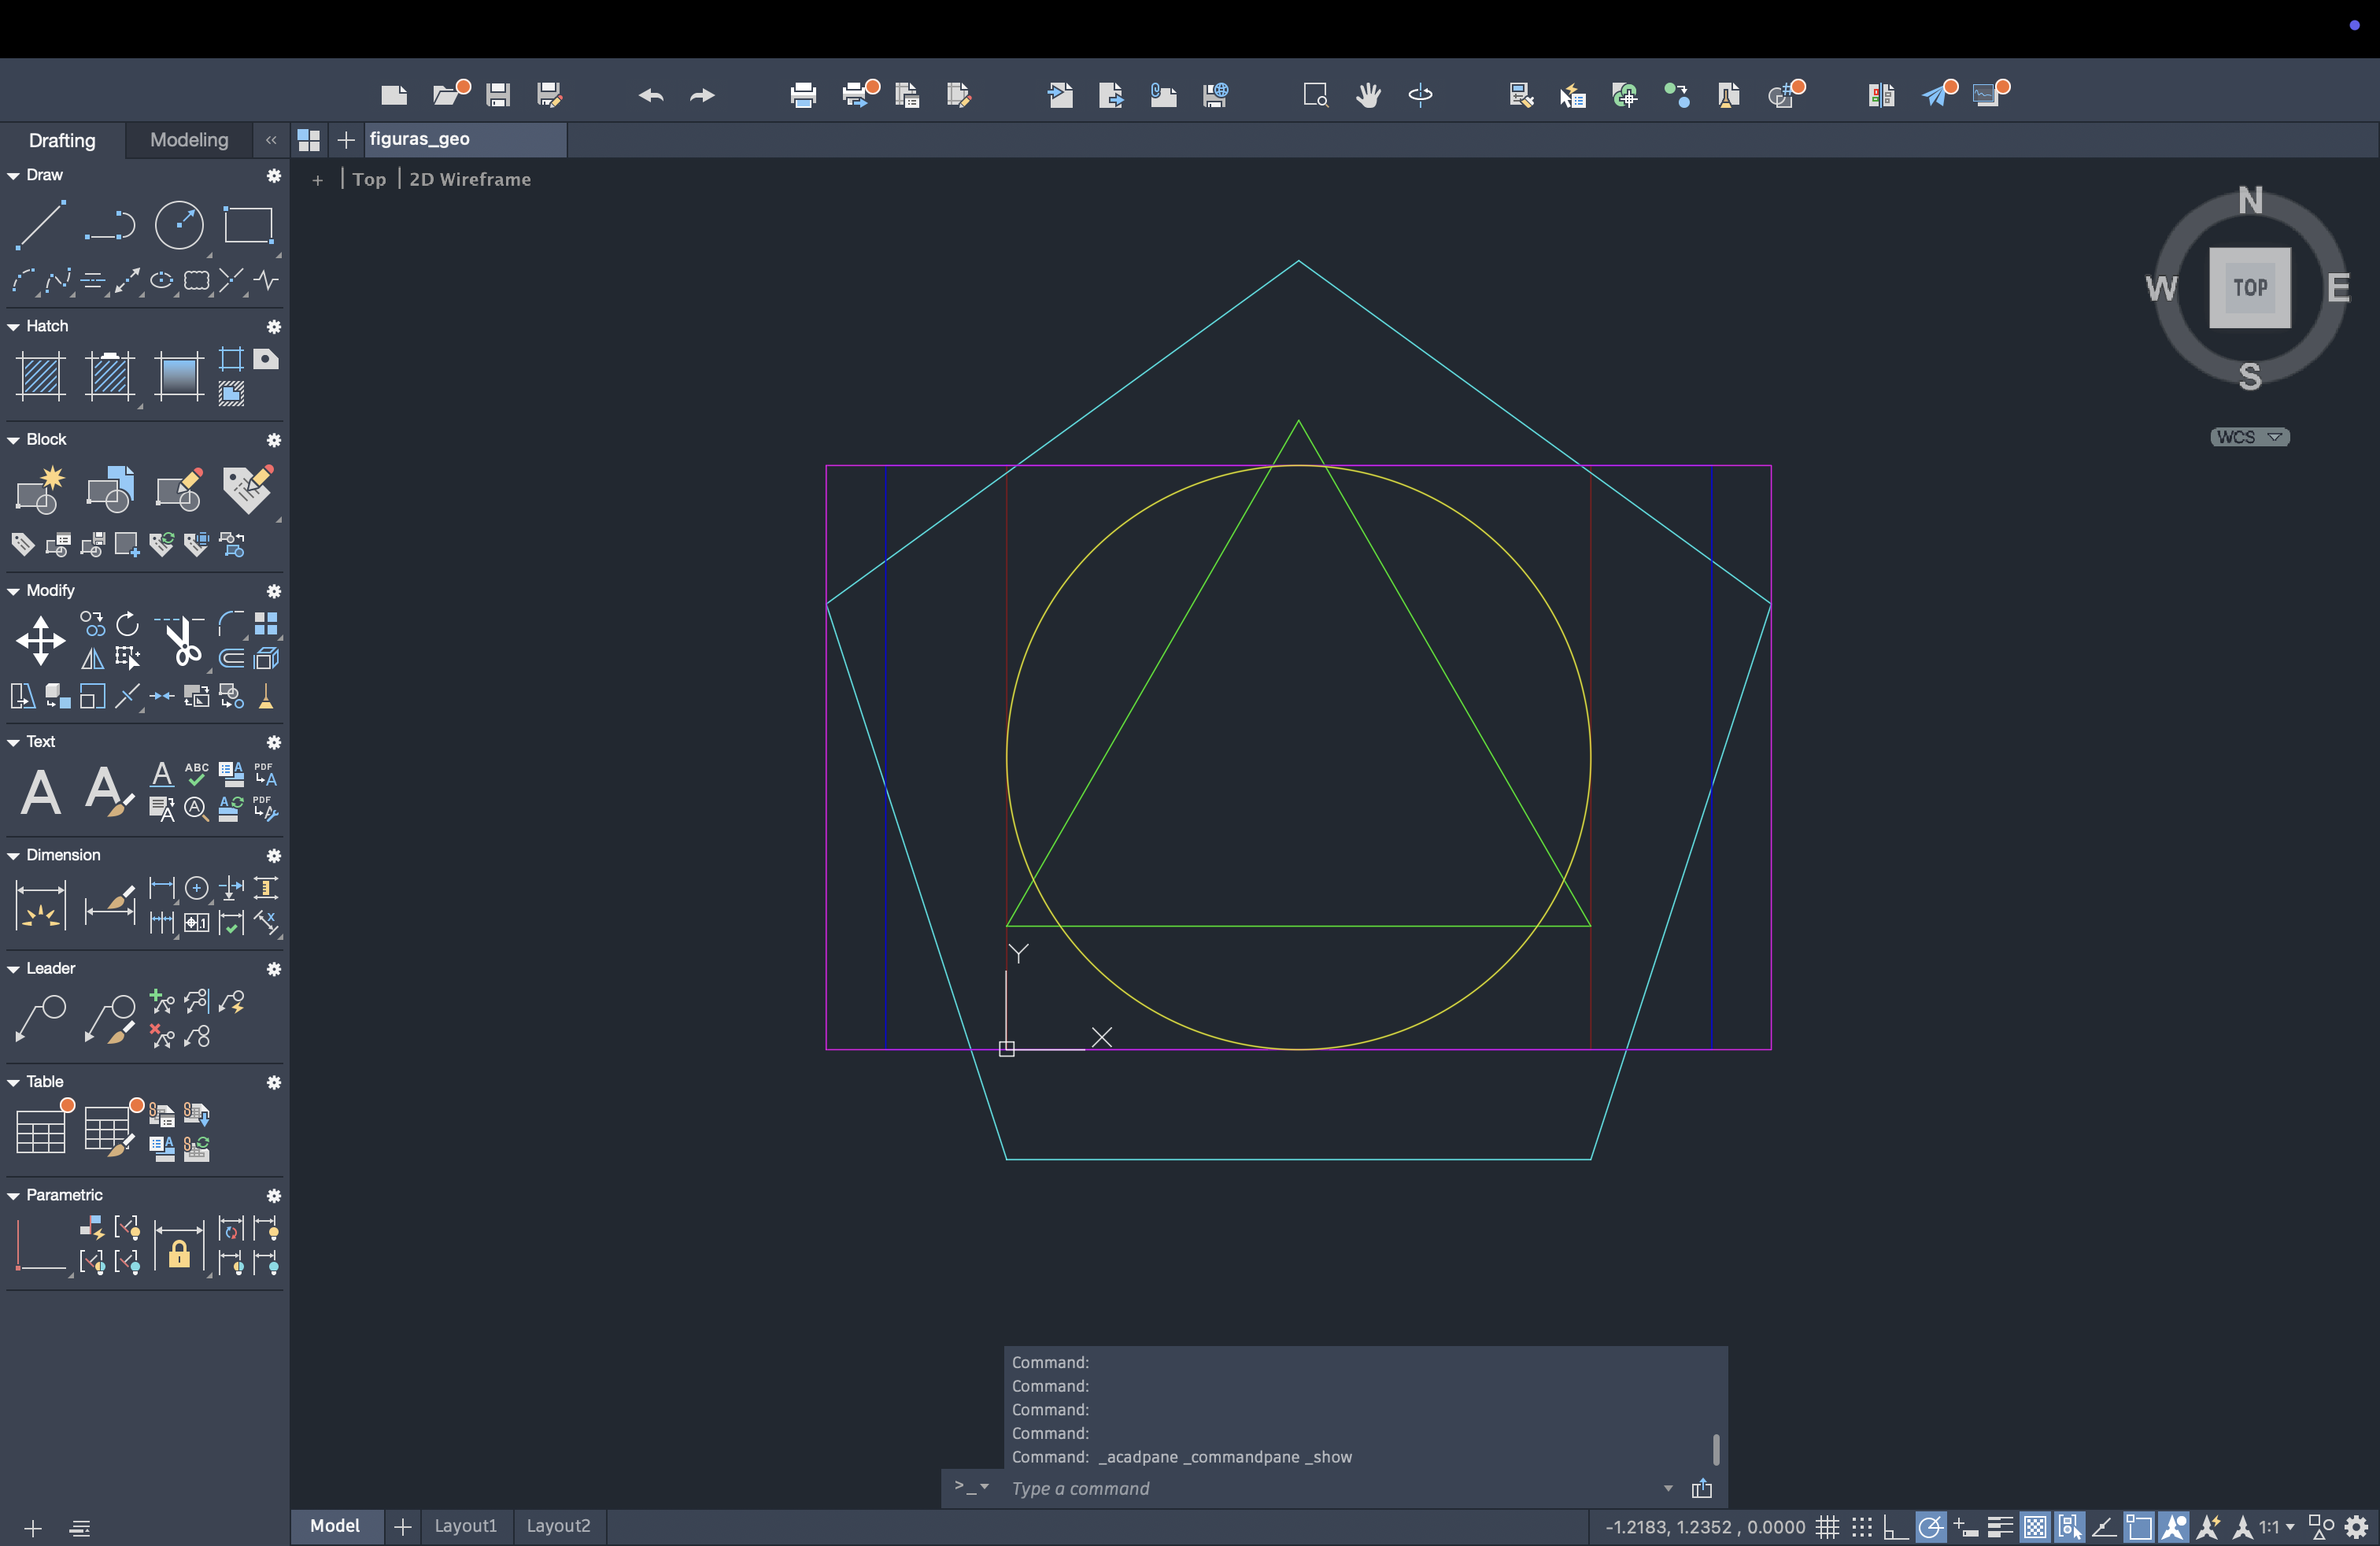The image size is (2380, 1546).
Task: Toggle snap mode dots in the status bar
Action: [1862, 1527]
